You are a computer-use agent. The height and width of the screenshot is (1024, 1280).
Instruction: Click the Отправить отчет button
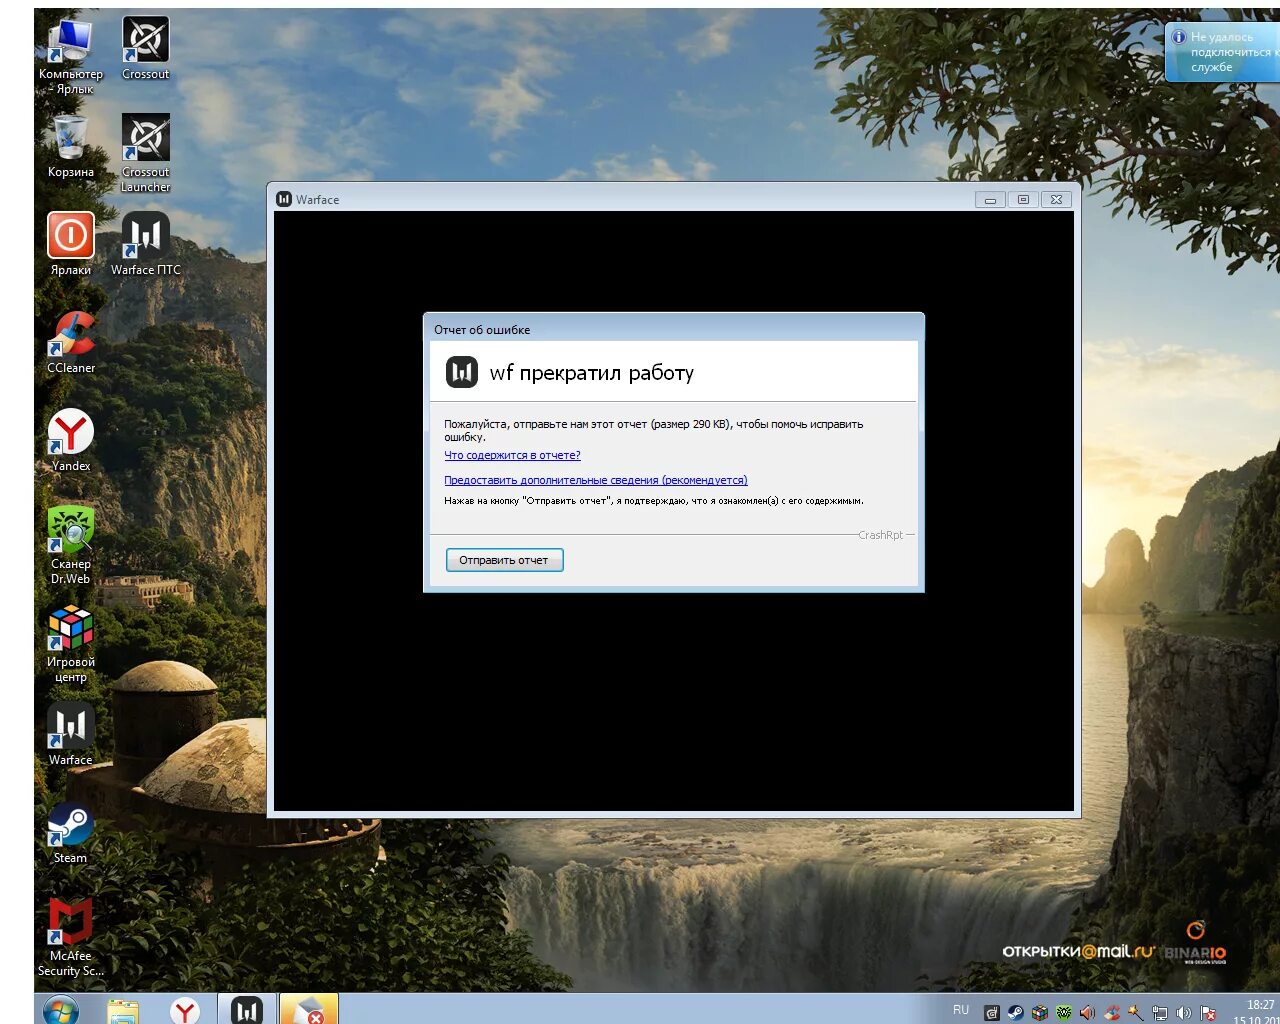coord(504,560)
